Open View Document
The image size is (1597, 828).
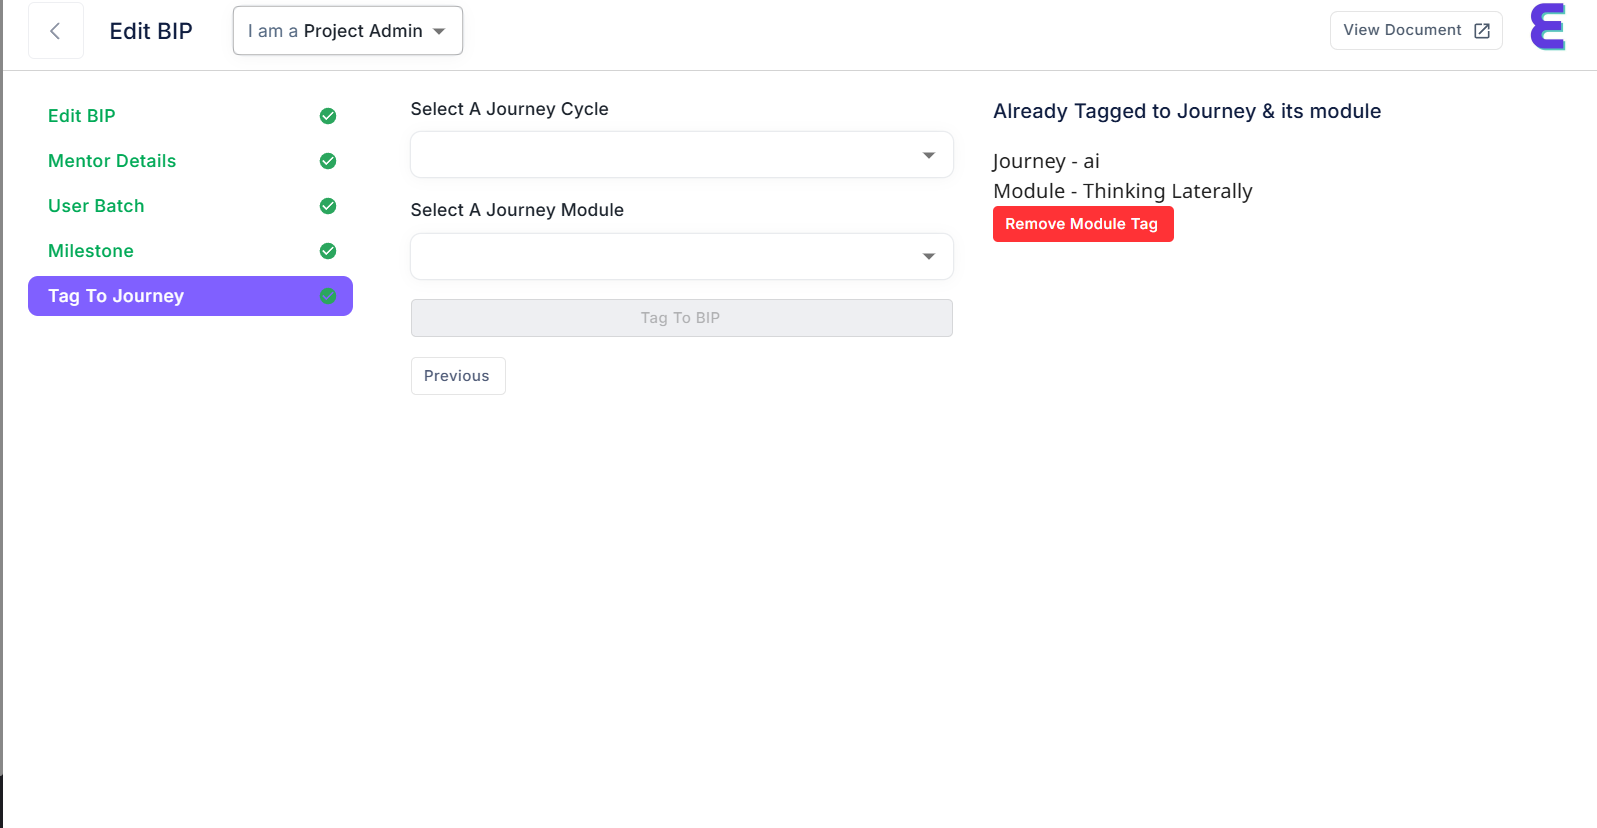pyautogui.click(x=1402, y=31)
